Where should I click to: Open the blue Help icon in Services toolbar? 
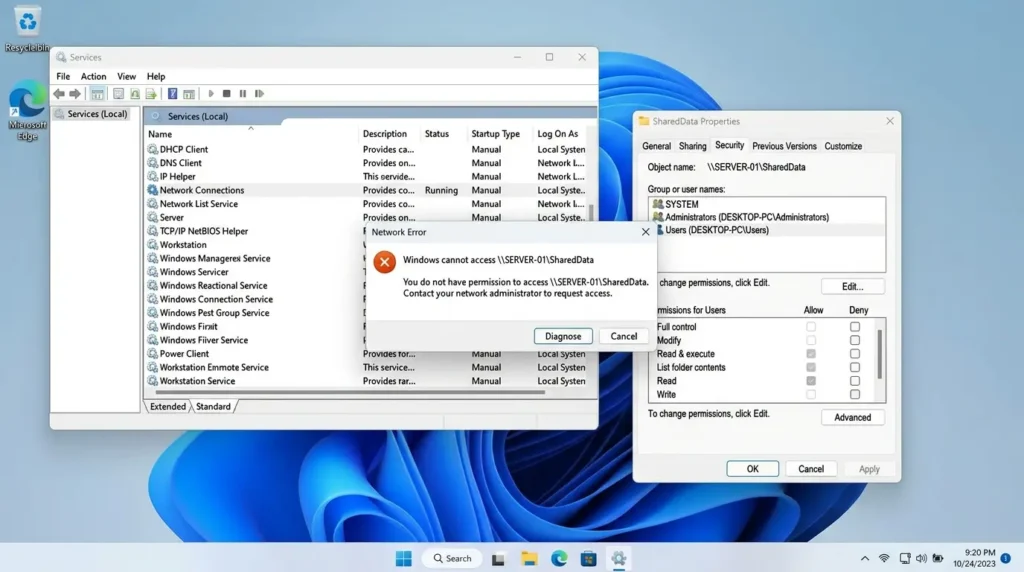click(x=172, y=94)
